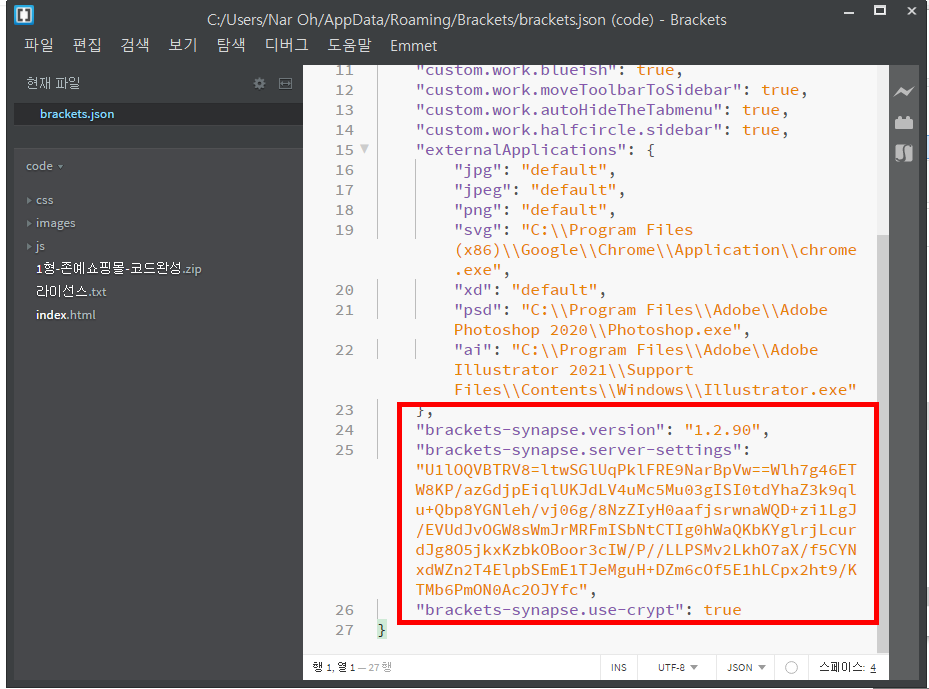Viewport: 929px width, 689px height.
Task: Maximize the Brackets window
Action: (x=880, y=11)
